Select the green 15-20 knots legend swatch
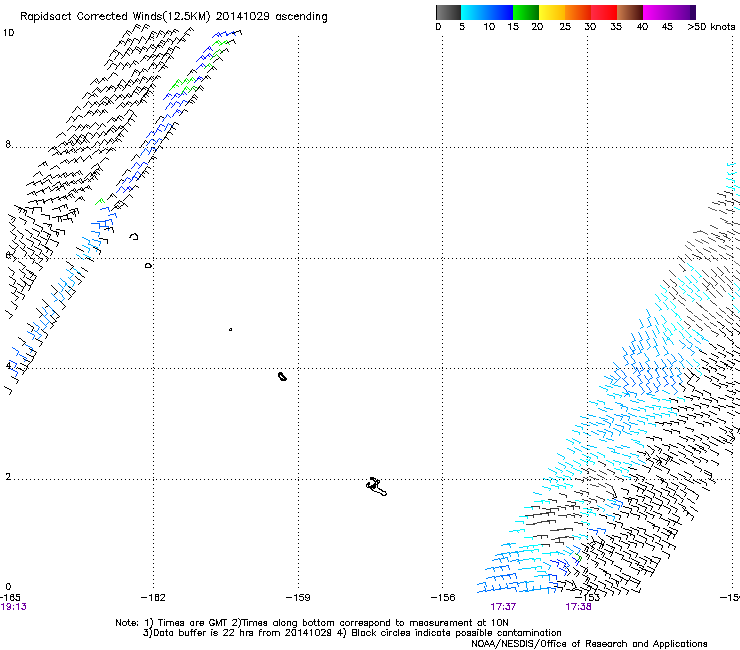This screenshot has height=650, width=740. coord(526,12)
